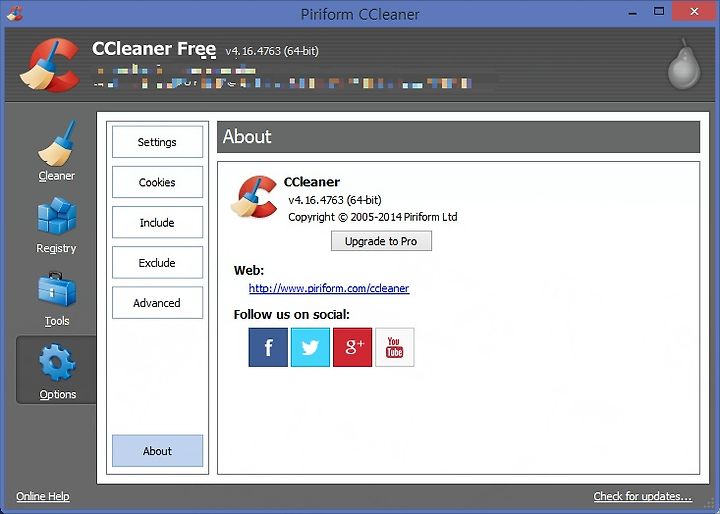Click the 'Piriform CCleaner' window title
This screenshot has width=720, height=514.
point(360,14)
